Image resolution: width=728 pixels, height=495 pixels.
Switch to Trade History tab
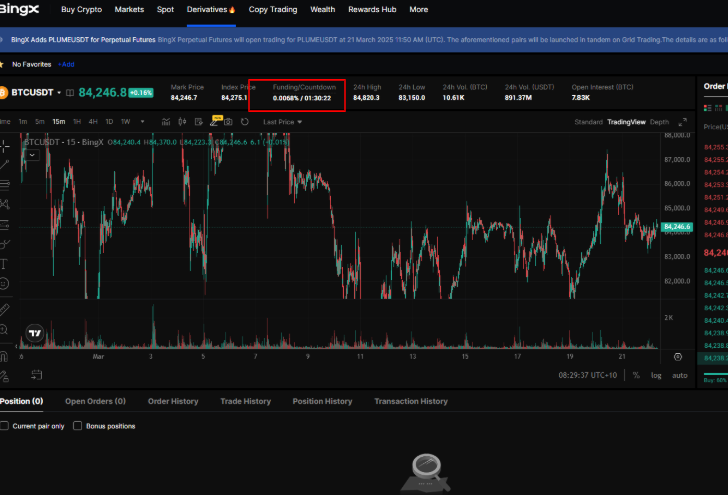(246, 401)
